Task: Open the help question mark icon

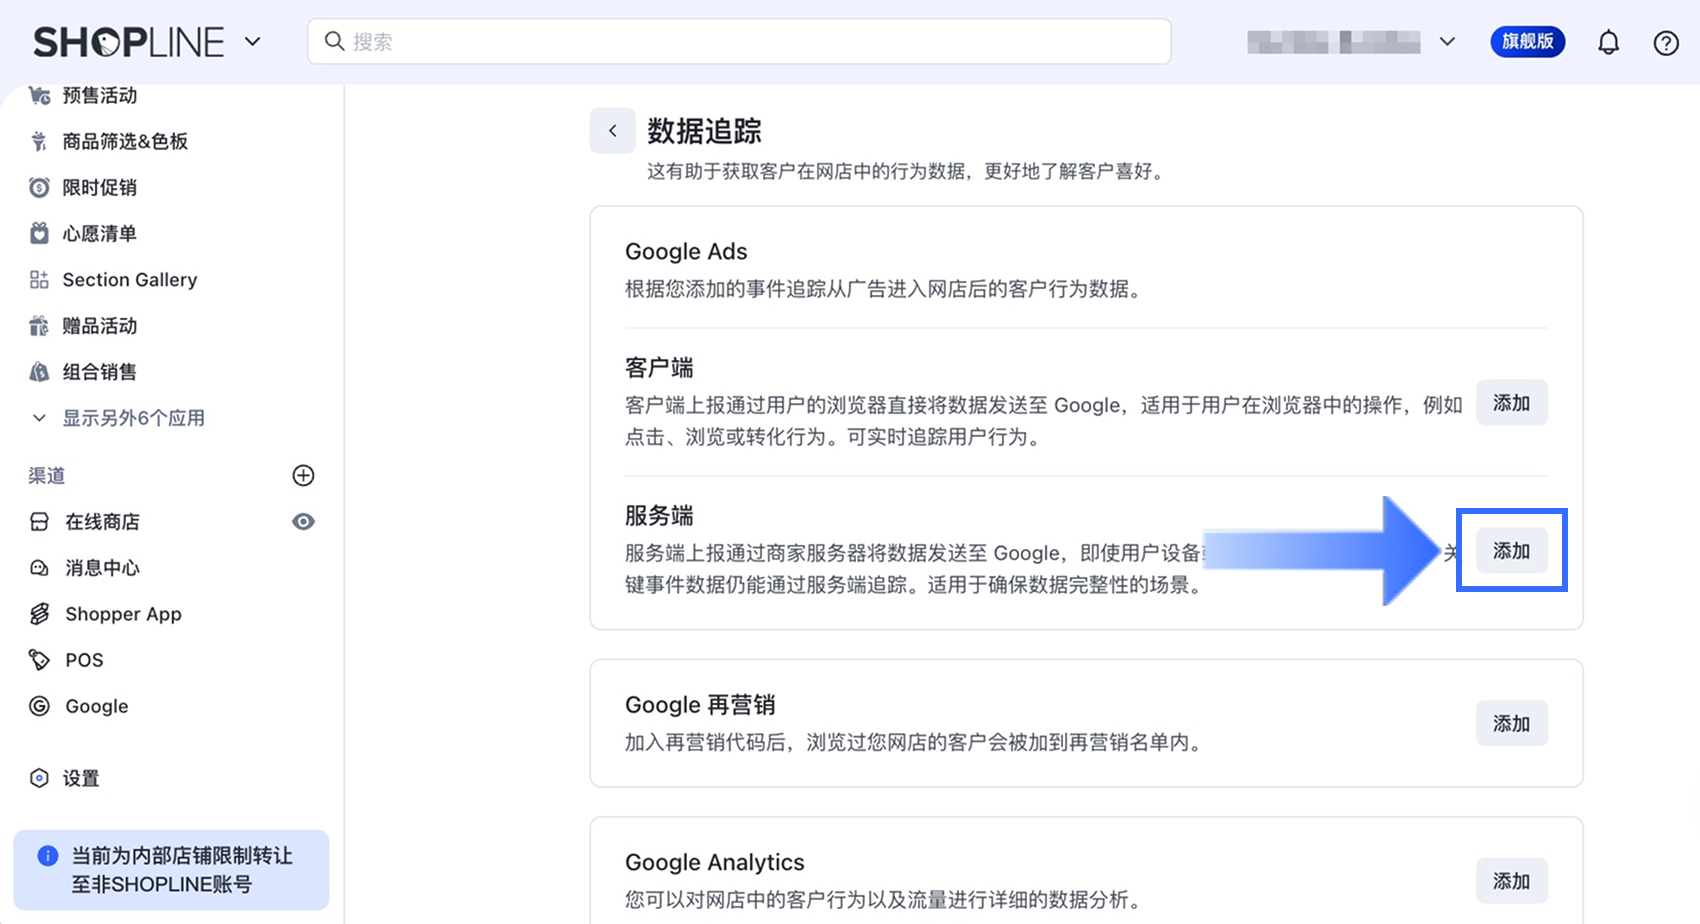Action: click(1665, 43)
